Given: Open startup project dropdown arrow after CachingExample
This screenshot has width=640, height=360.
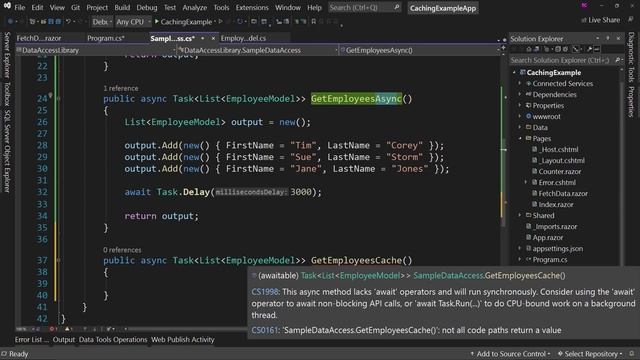Looking at the screenshot, I should tap(215, 22).
